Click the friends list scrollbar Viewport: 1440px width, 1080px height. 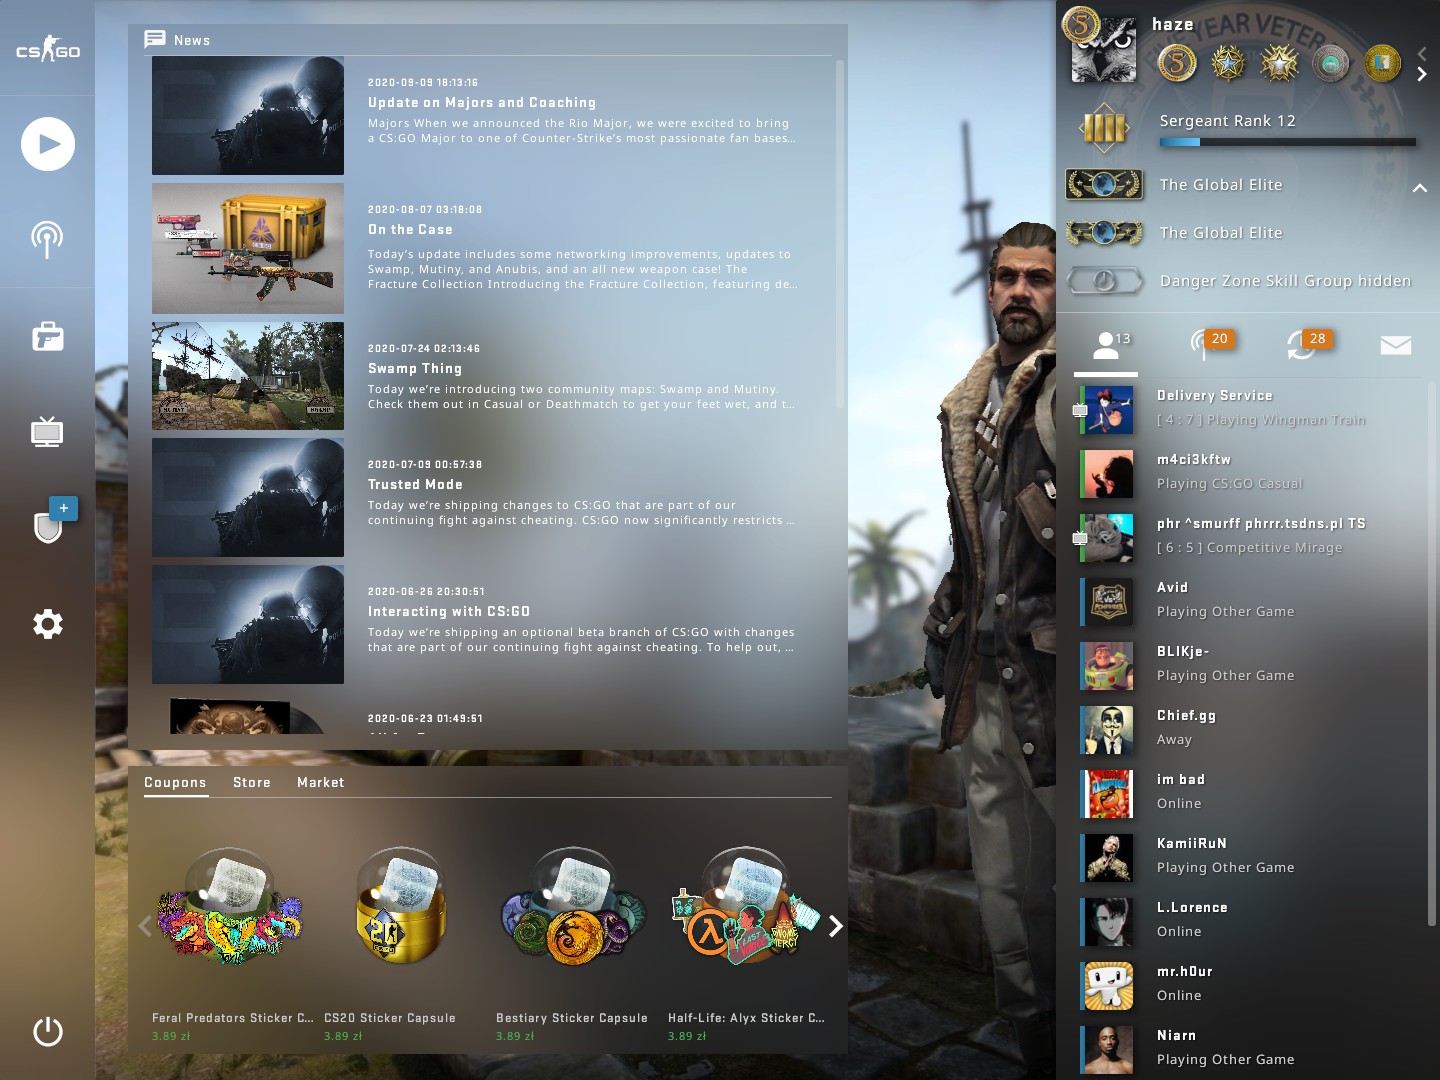click(x=1431, y=652)
